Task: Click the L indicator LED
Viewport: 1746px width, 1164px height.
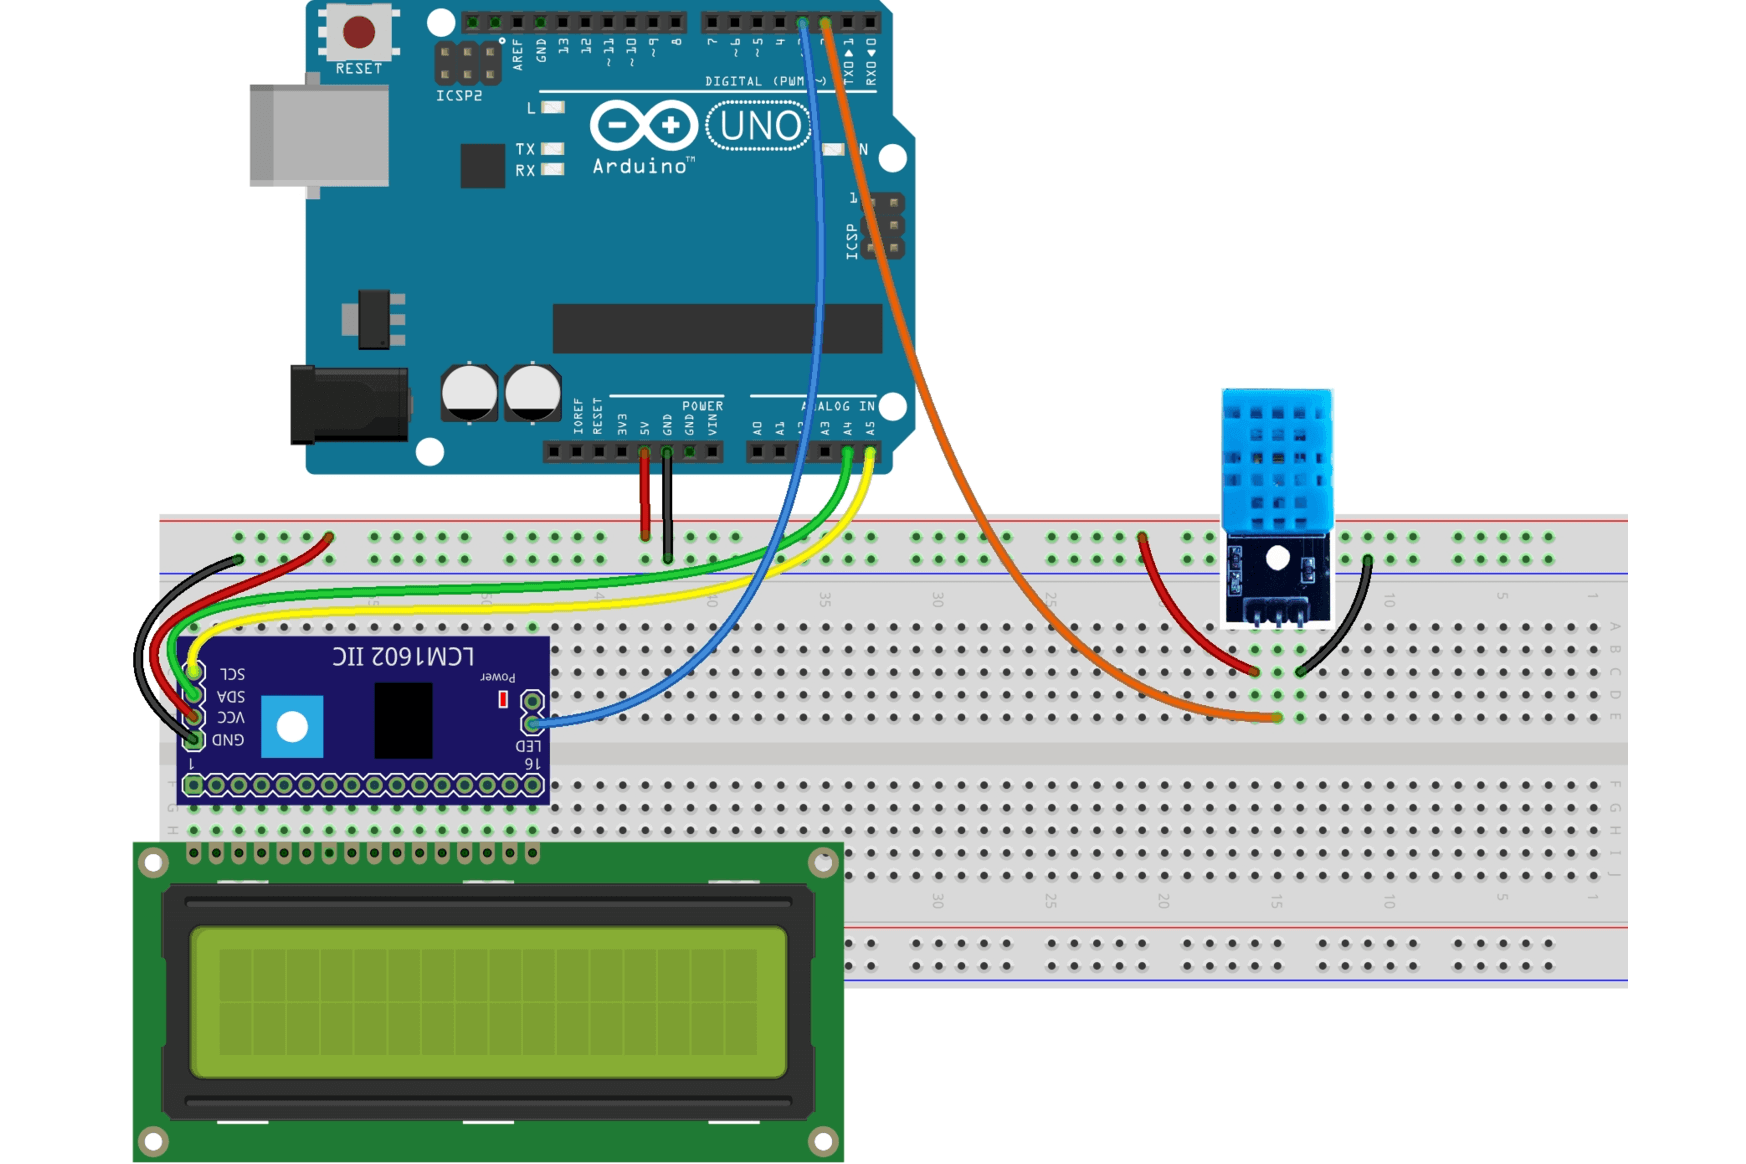Action: coord(553,107)
